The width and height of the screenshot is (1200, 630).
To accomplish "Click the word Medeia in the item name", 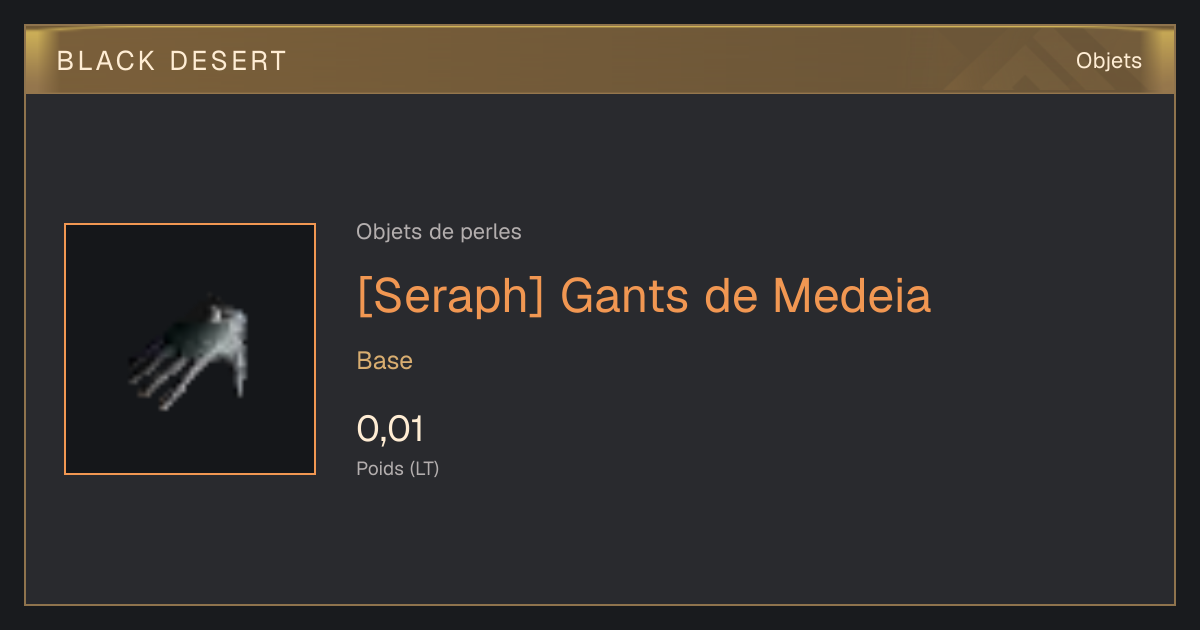I will pyautogui.click(x=852, y=296).
